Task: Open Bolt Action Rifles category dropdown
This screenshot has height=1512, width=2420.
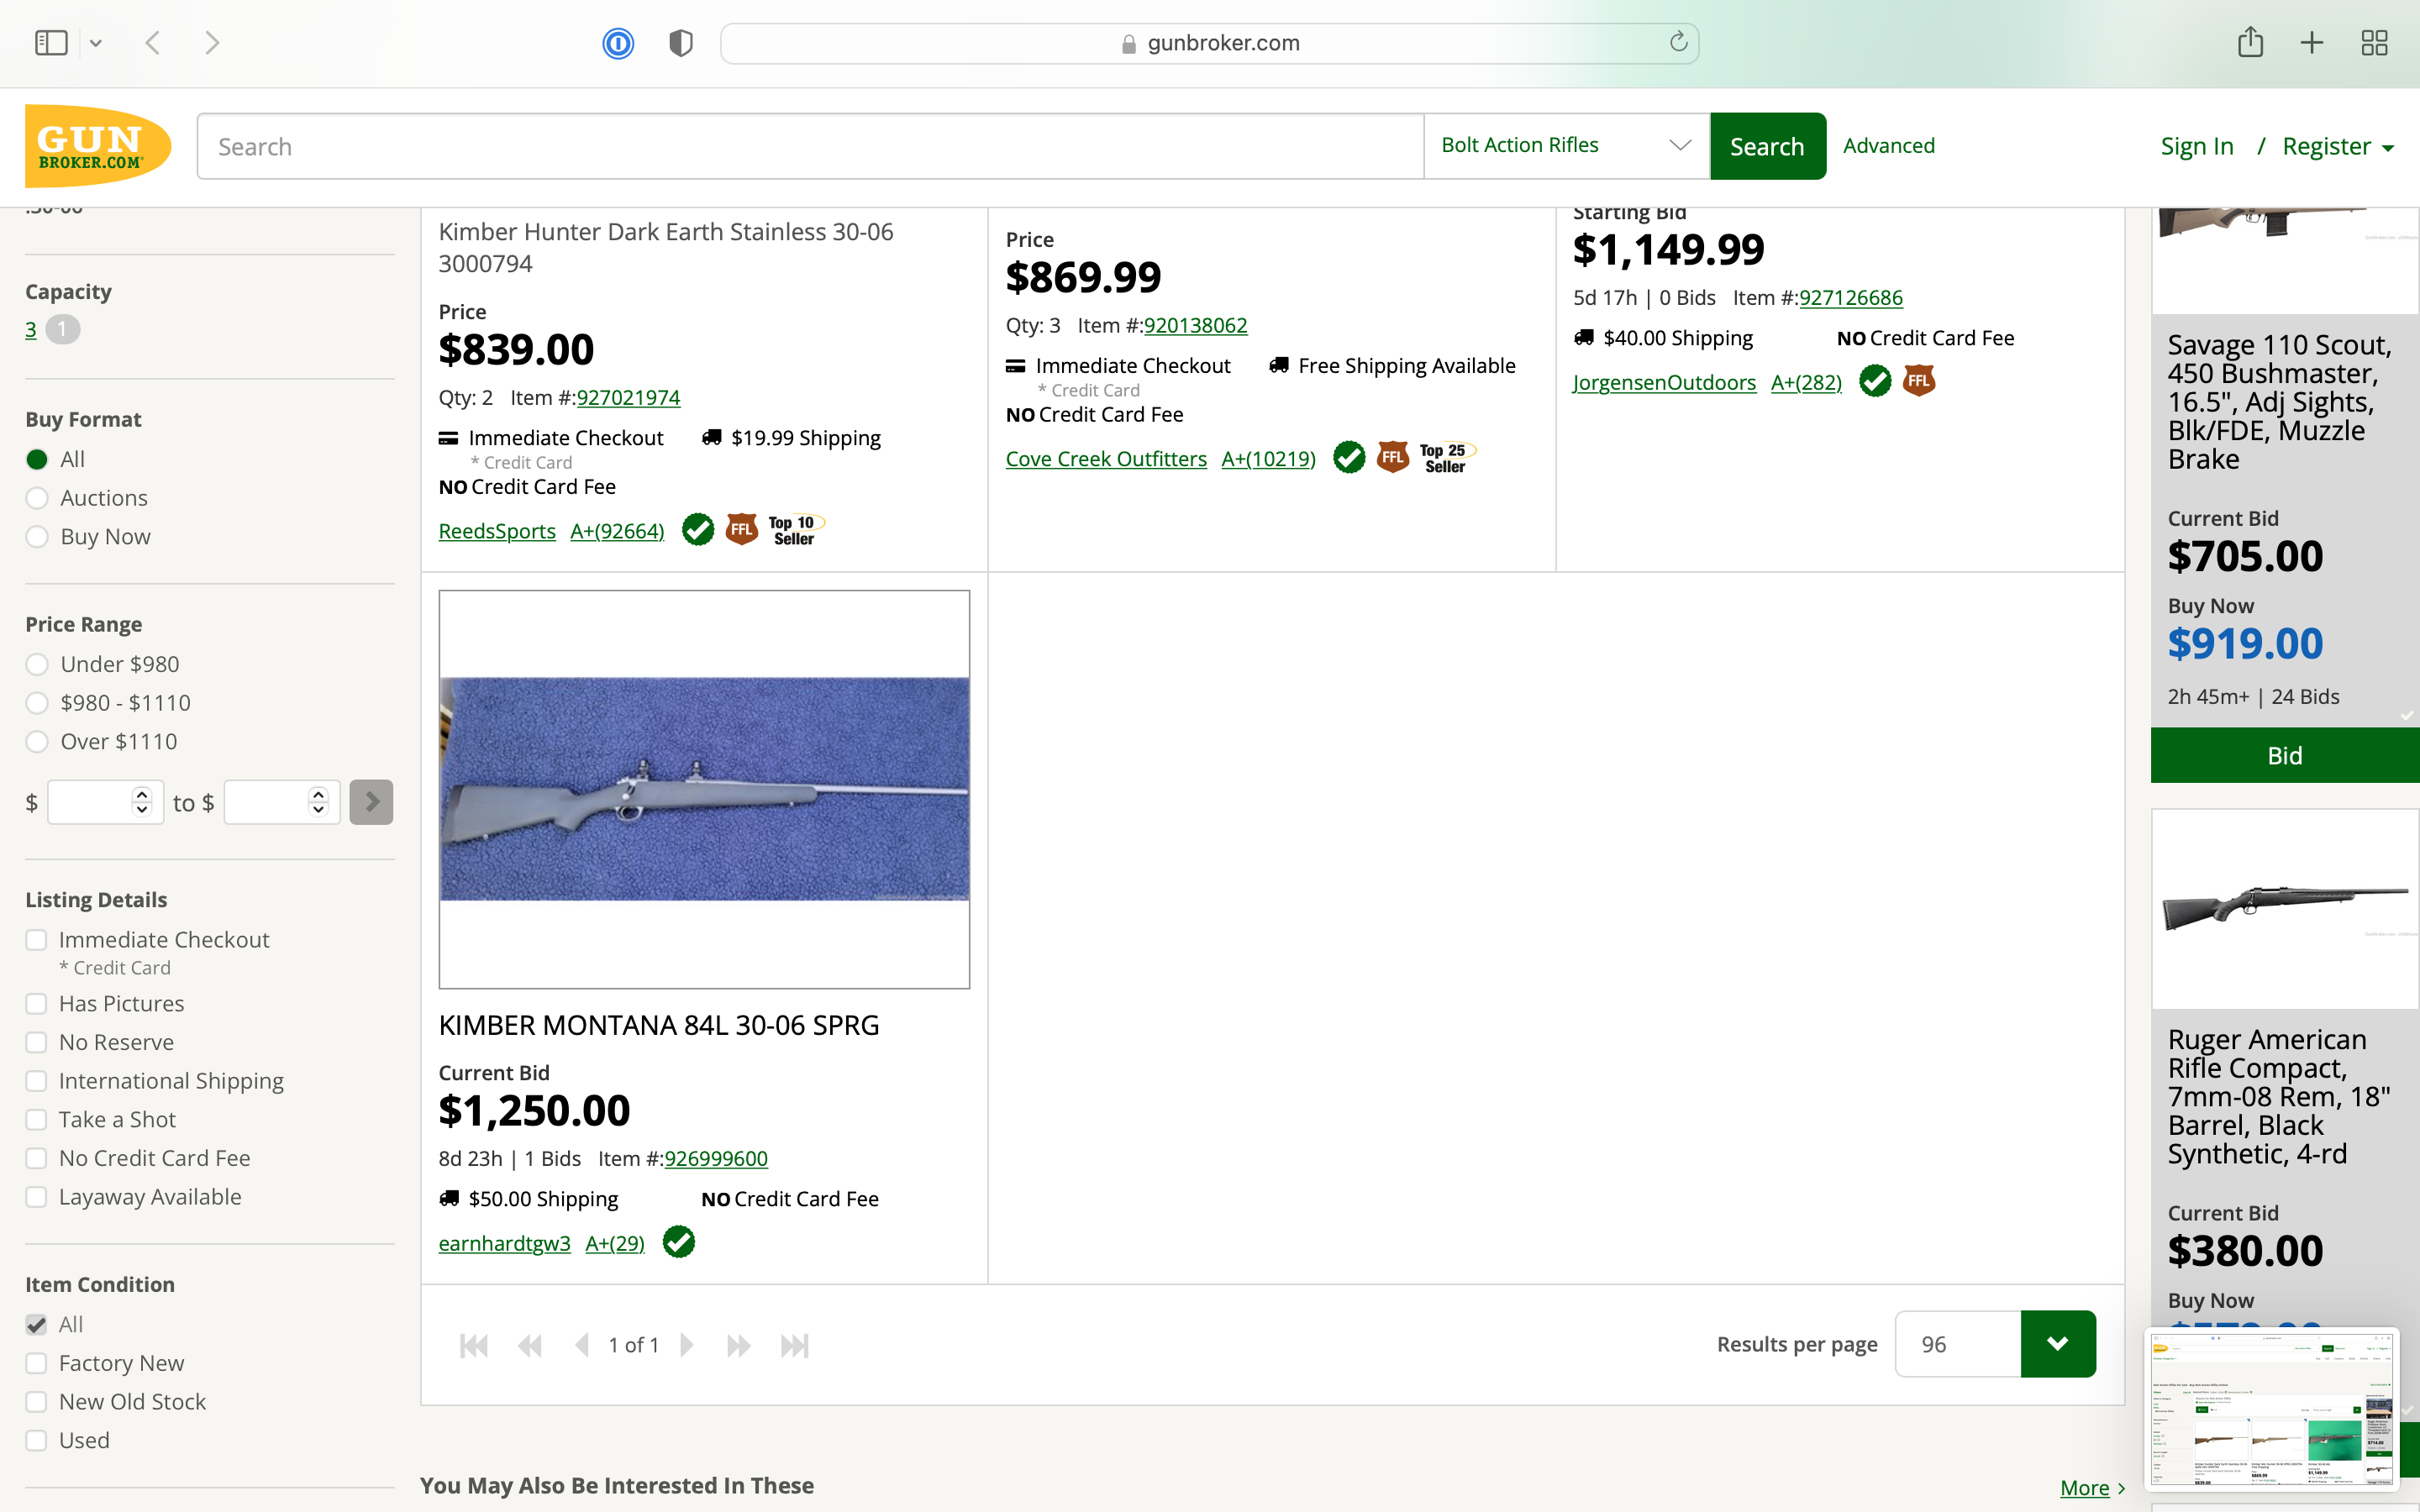Action: point(1566,146)
